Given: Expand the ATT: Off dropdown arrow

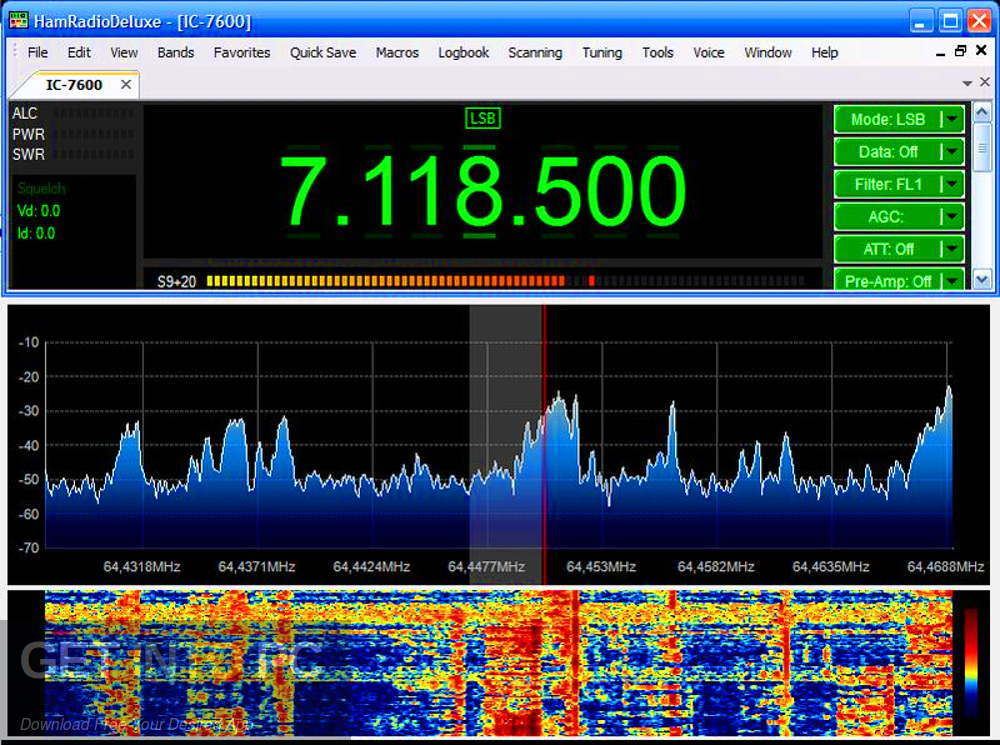Looking at the screenshot, I should (x=952, y=249).
